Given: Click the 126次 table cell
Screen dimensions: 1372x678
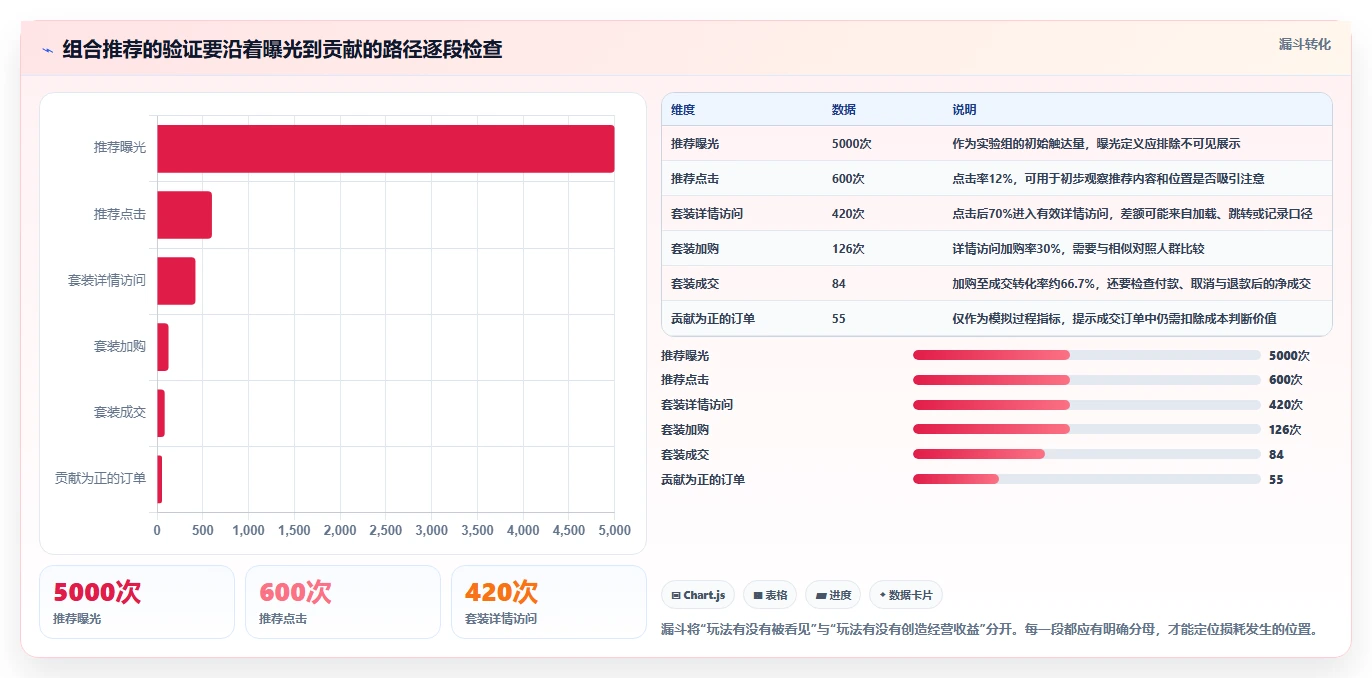Looking at the screenshot, I should tap(883, 249).
